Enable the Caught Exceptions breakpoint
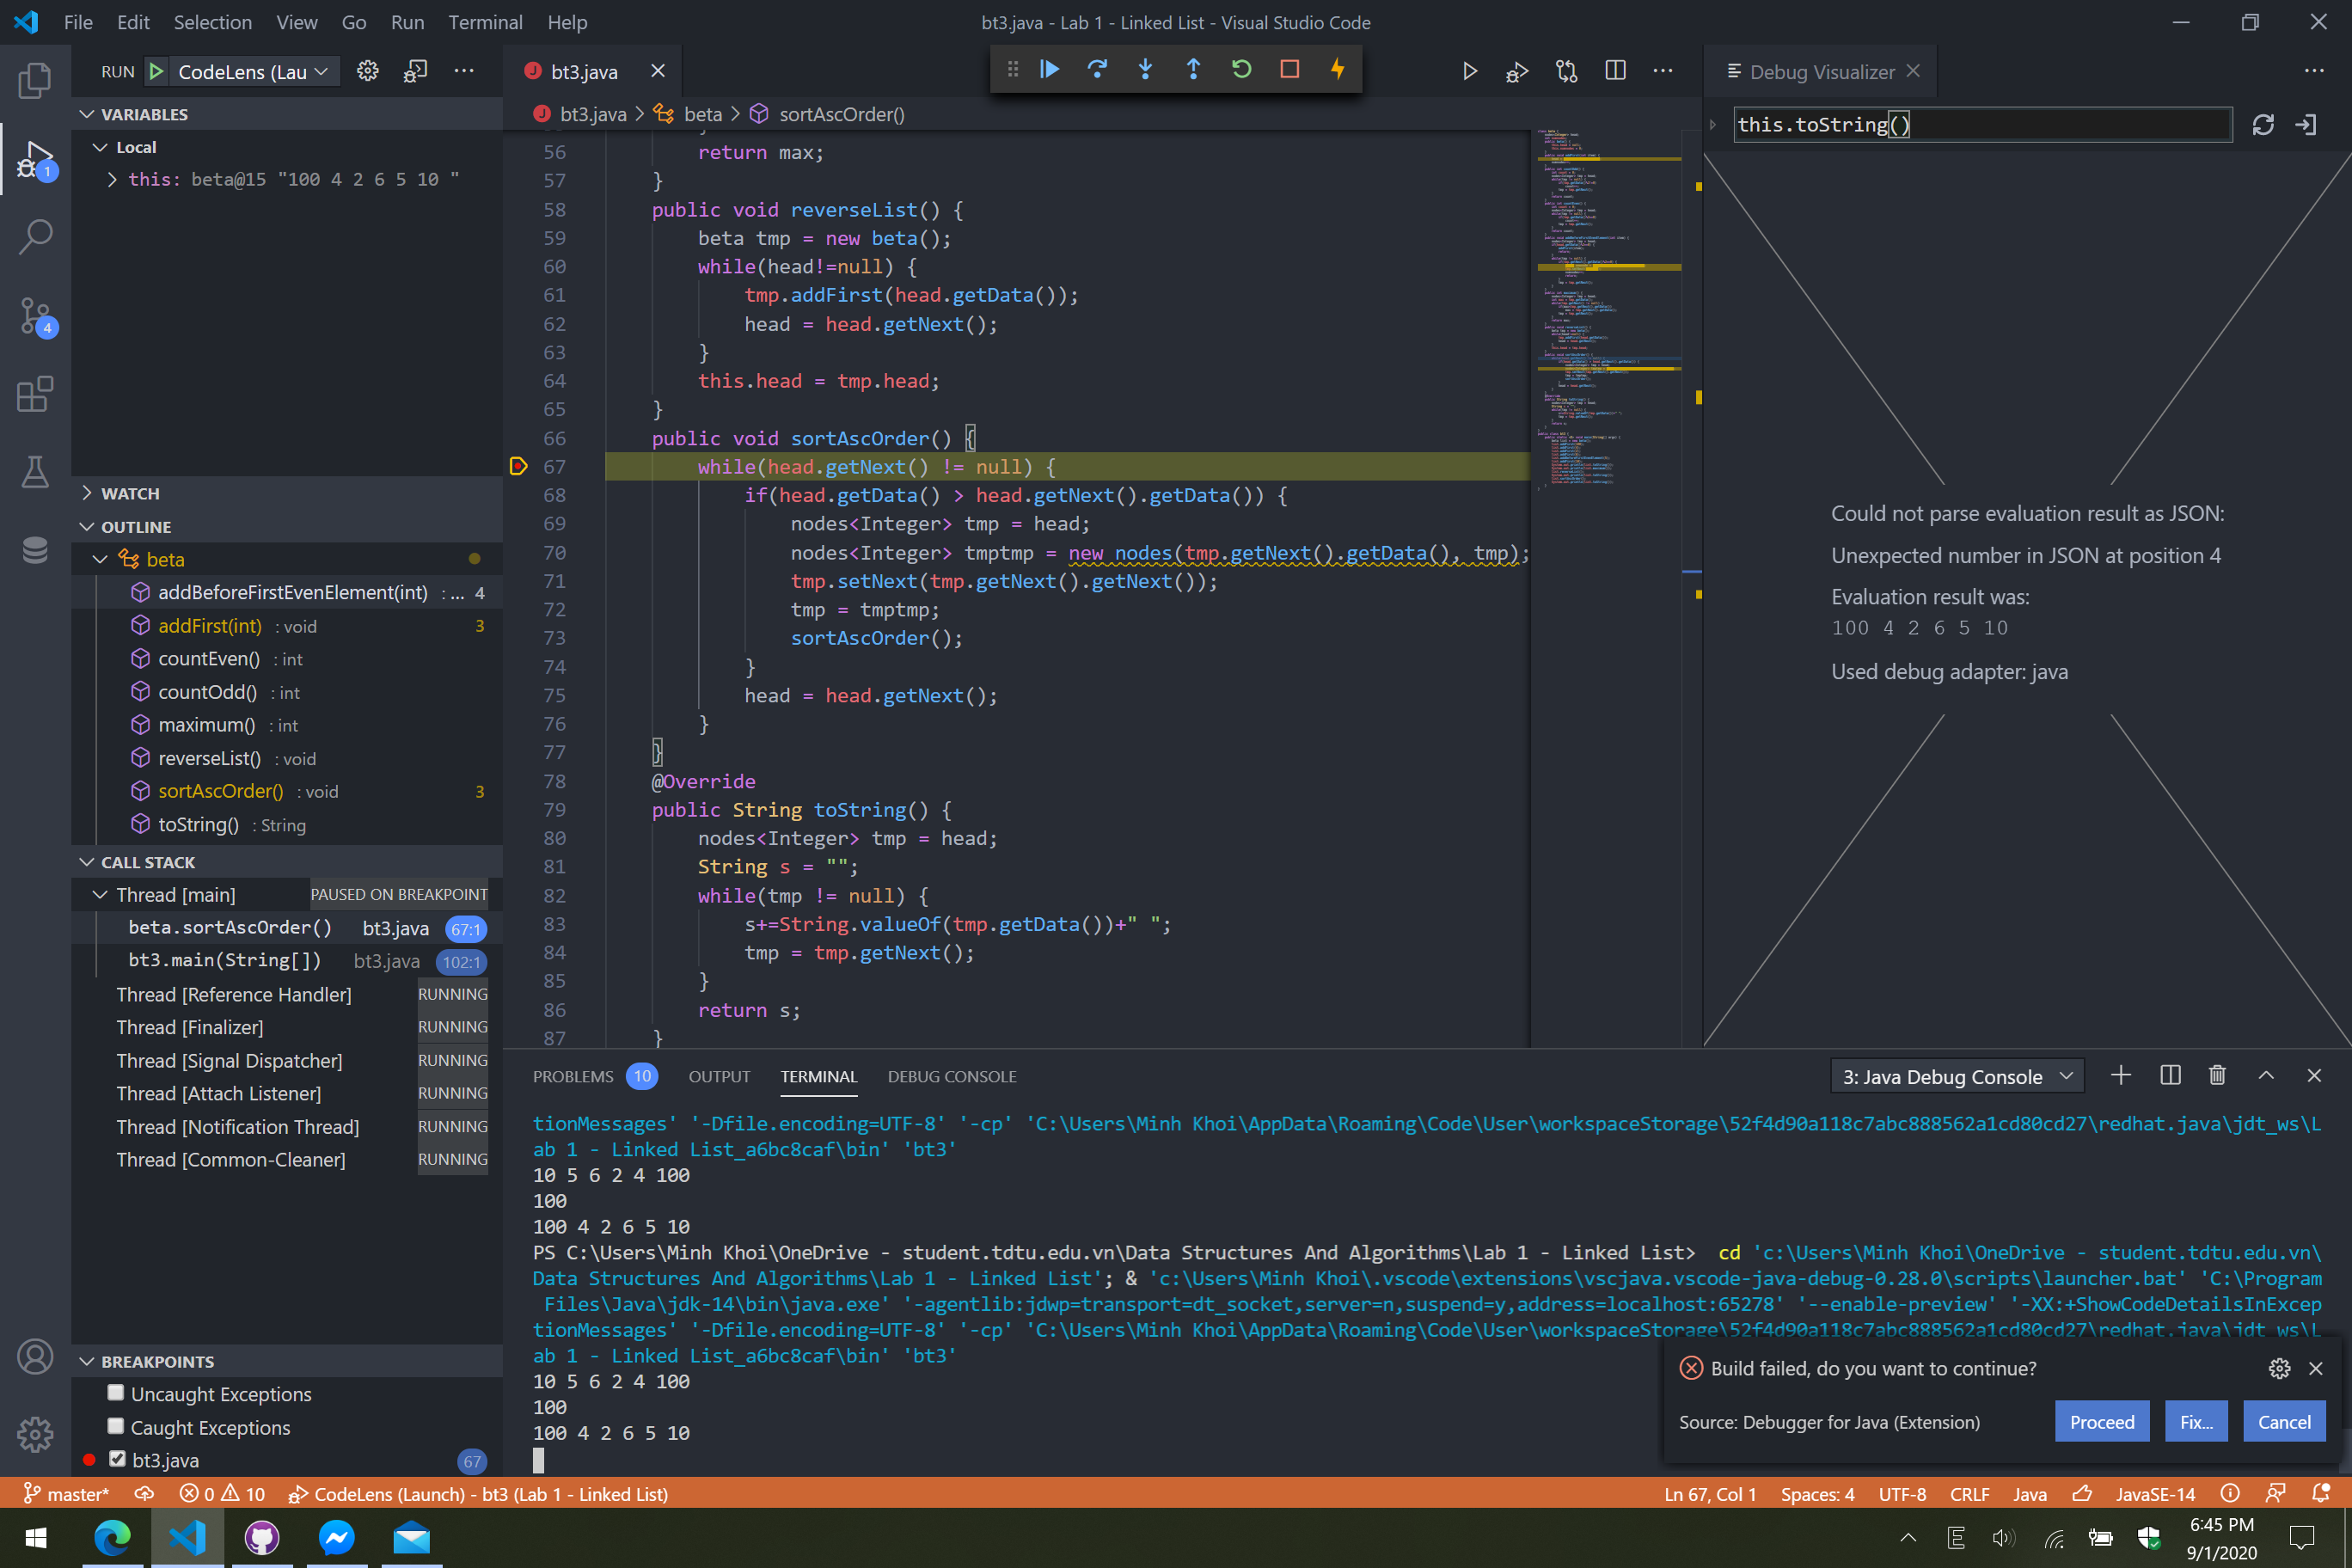The image size is (2352, 1568). point(116,1426)
